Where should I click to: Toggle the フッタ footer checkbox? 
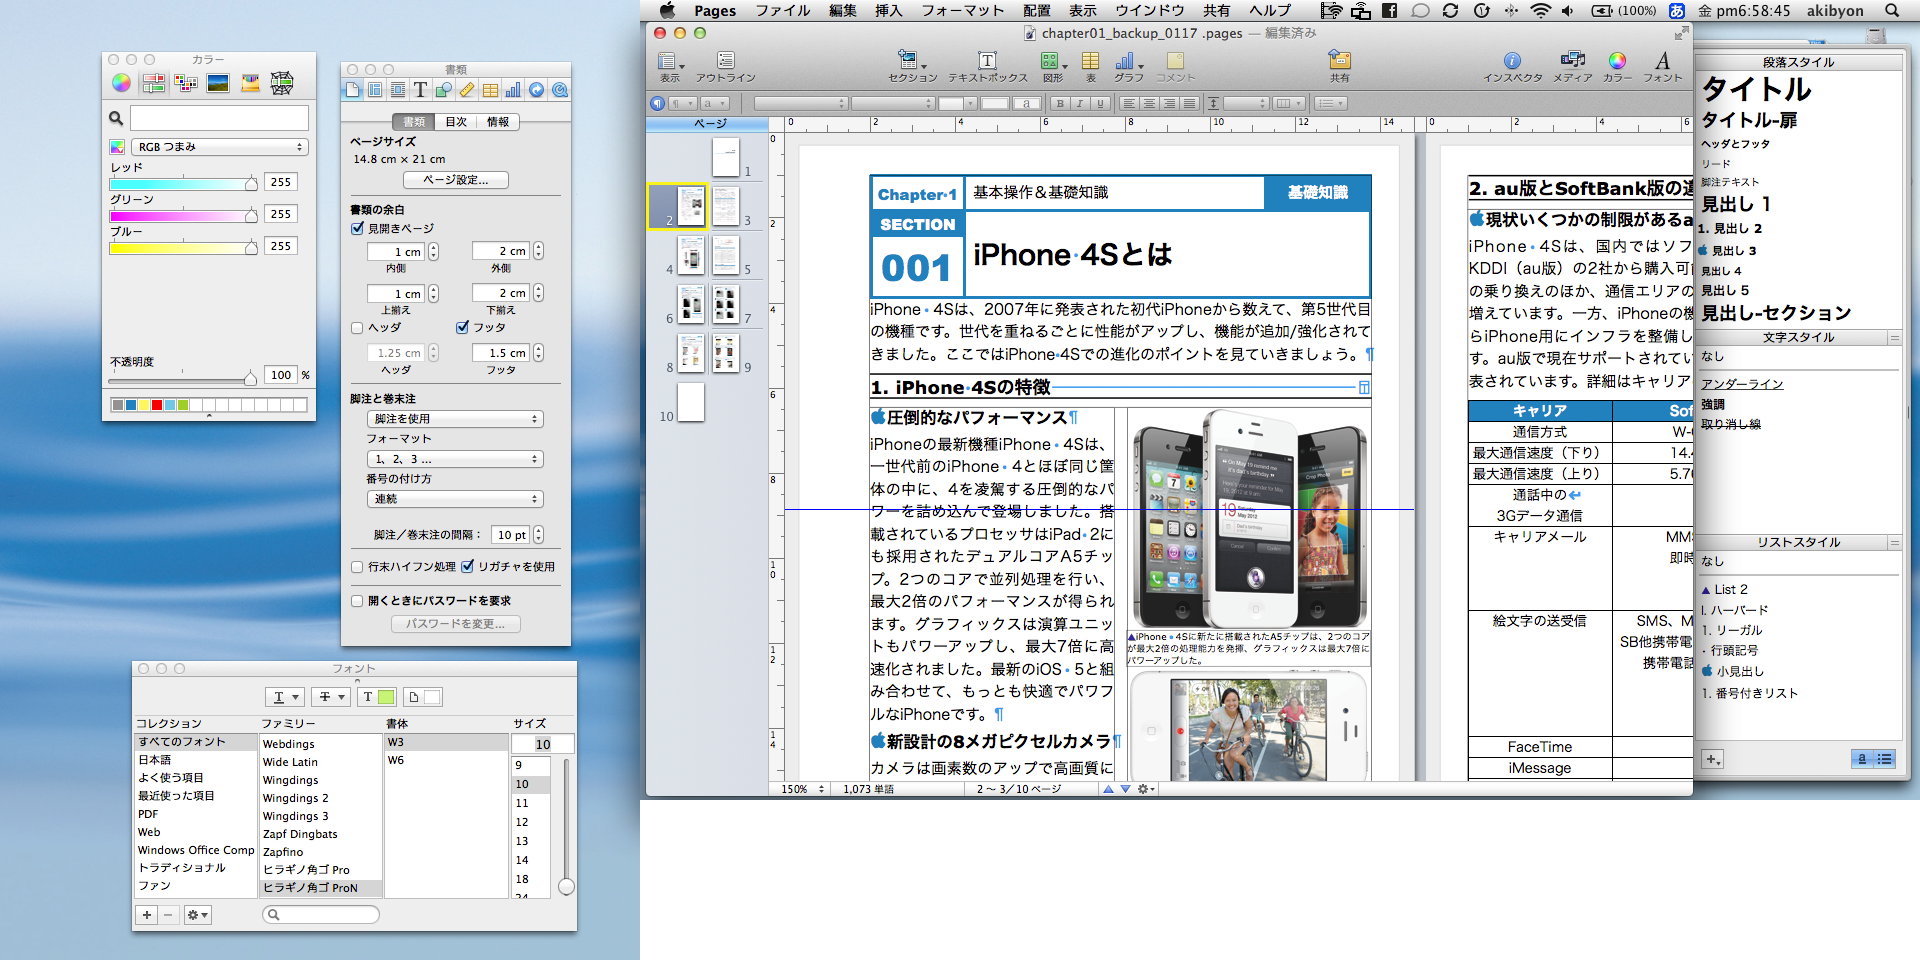[x=462, y=327]
